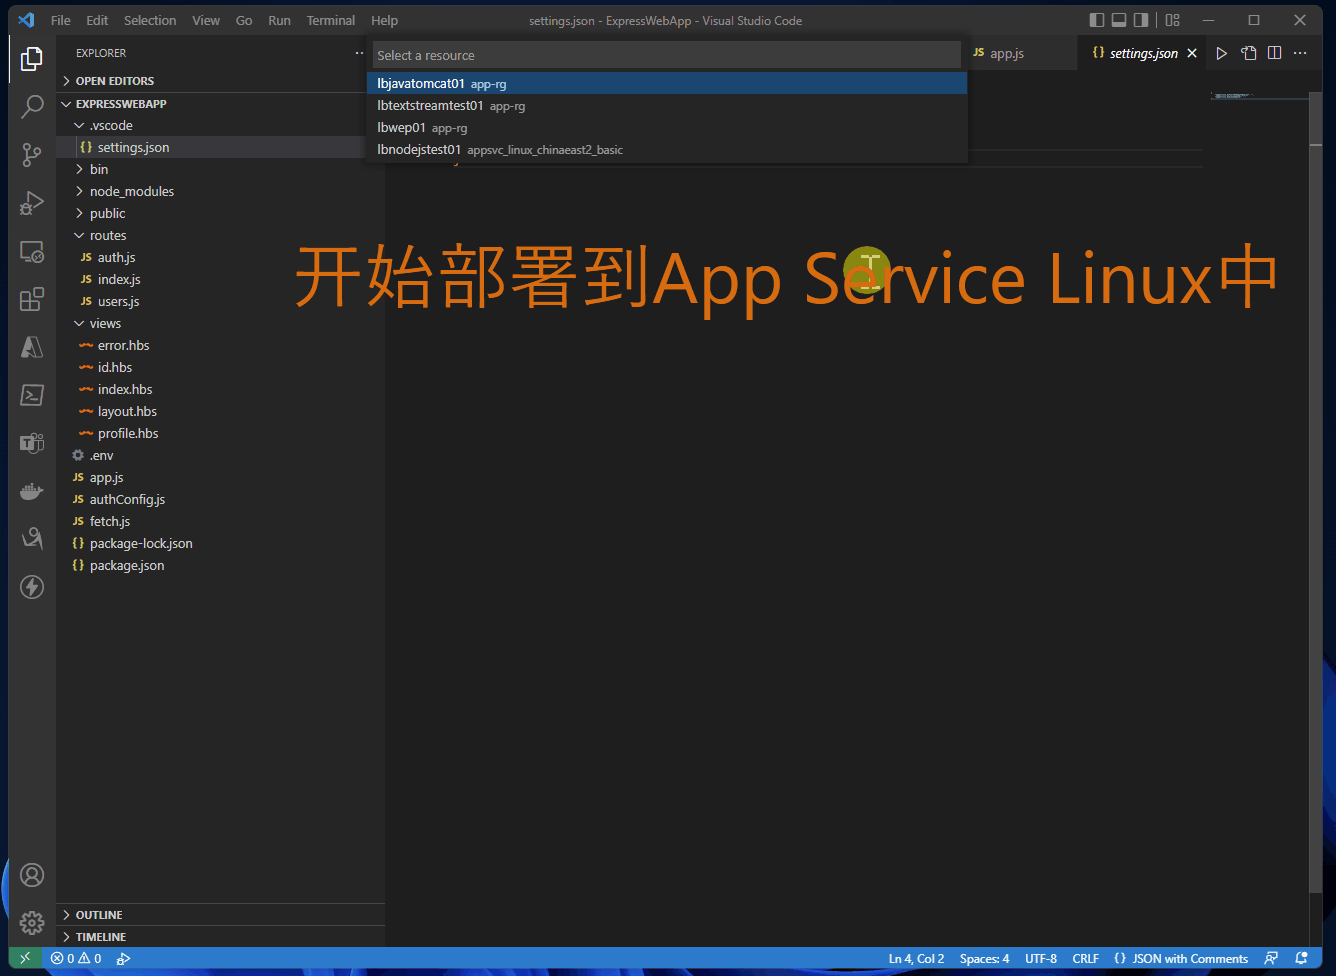
Task: Select lbnodejstest01 from resource list
Action: [x=419, y=150]
